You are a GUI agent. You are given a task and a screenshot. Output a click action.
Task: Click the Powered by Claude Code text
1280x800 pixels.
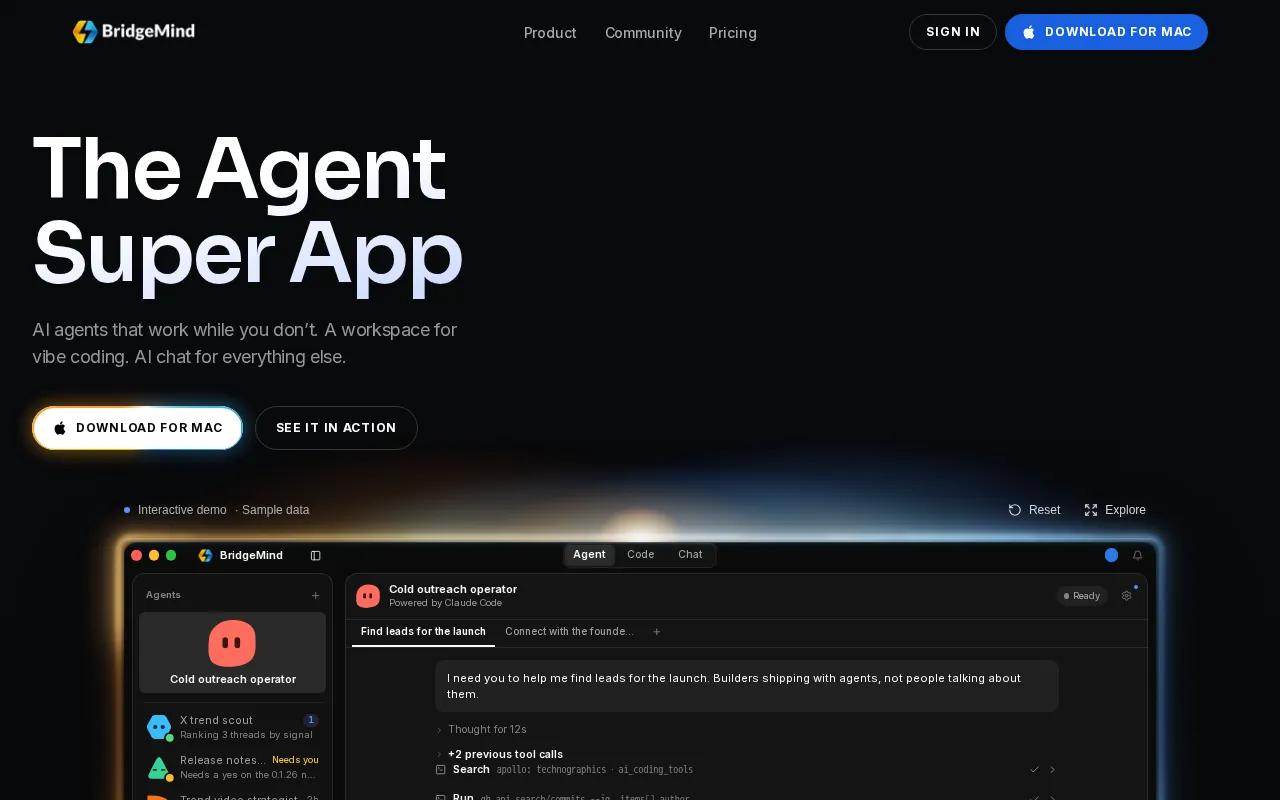click(x=446, y=603)
